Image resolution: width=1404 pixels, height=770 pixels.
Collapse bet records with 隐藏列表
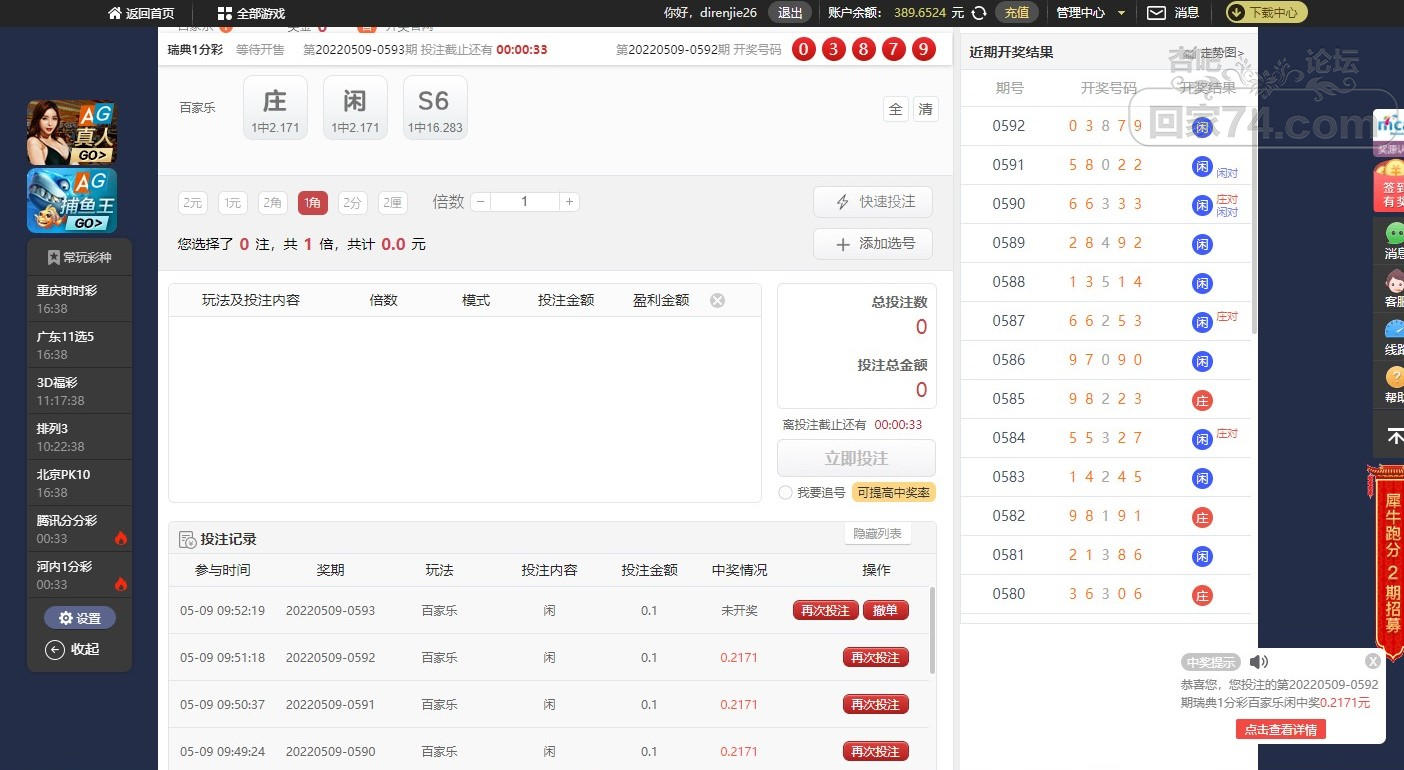pos(877,534)
